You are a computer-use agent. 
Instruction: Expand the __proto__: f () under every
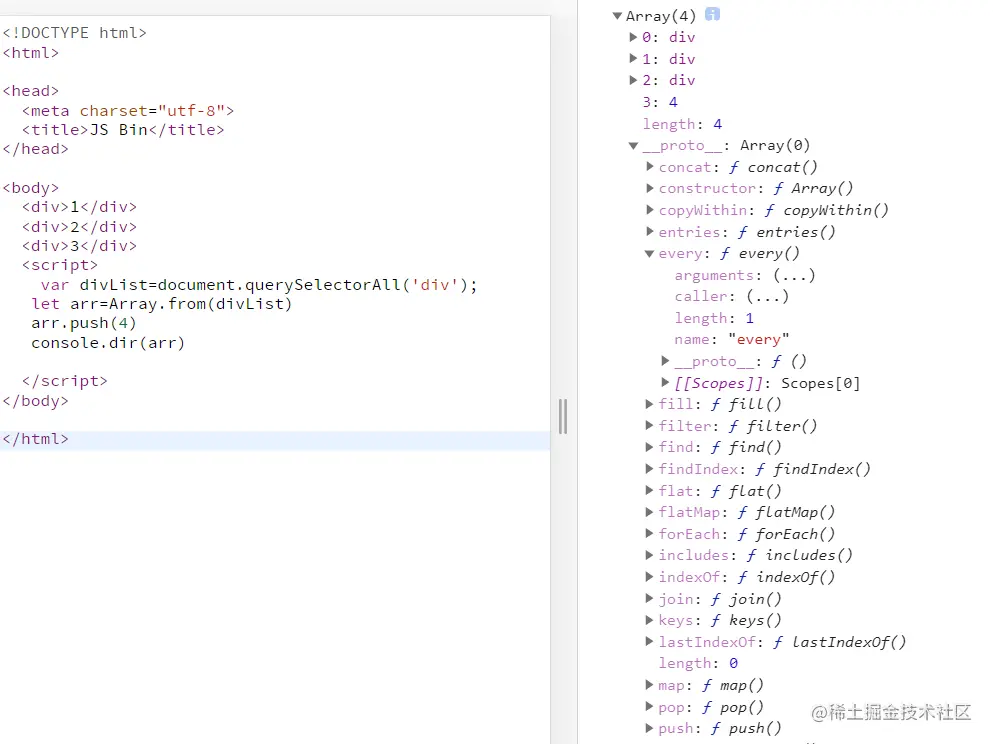(666, 361)
